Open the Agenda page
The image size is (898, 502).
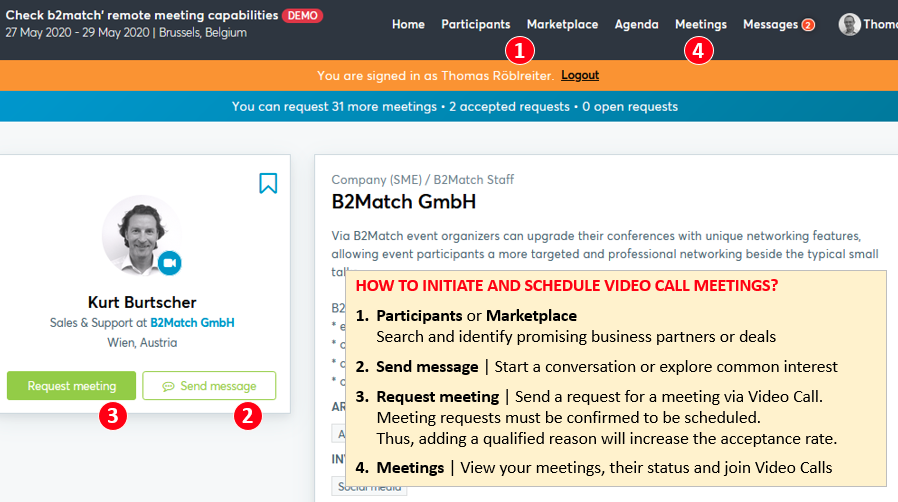pos(636,25)
